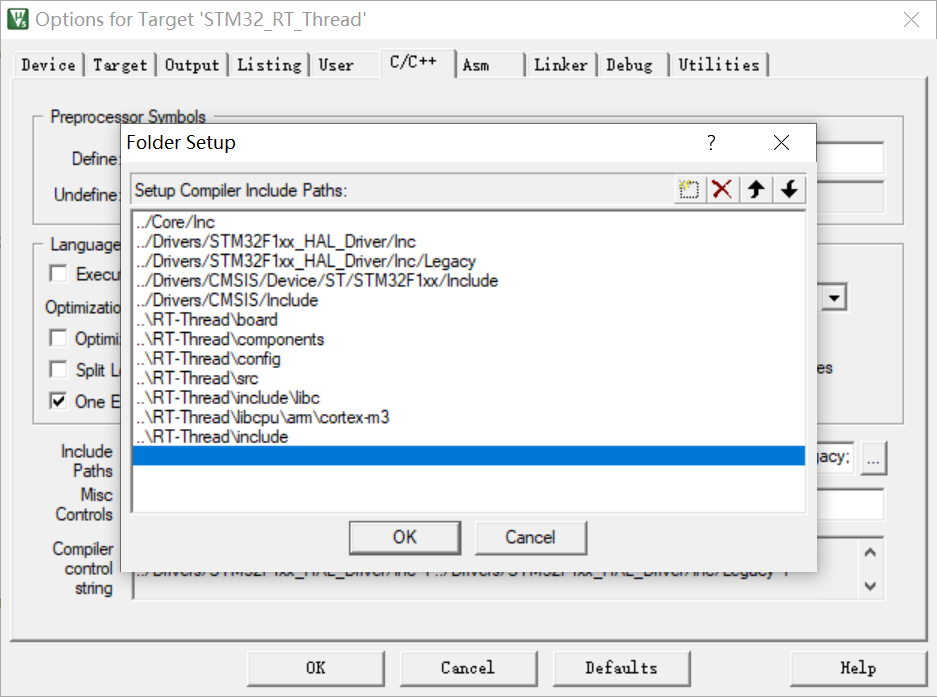Screen dimensions: 937x697
Task: Delete selected include path with red X
Action: [x=722, y=189]
